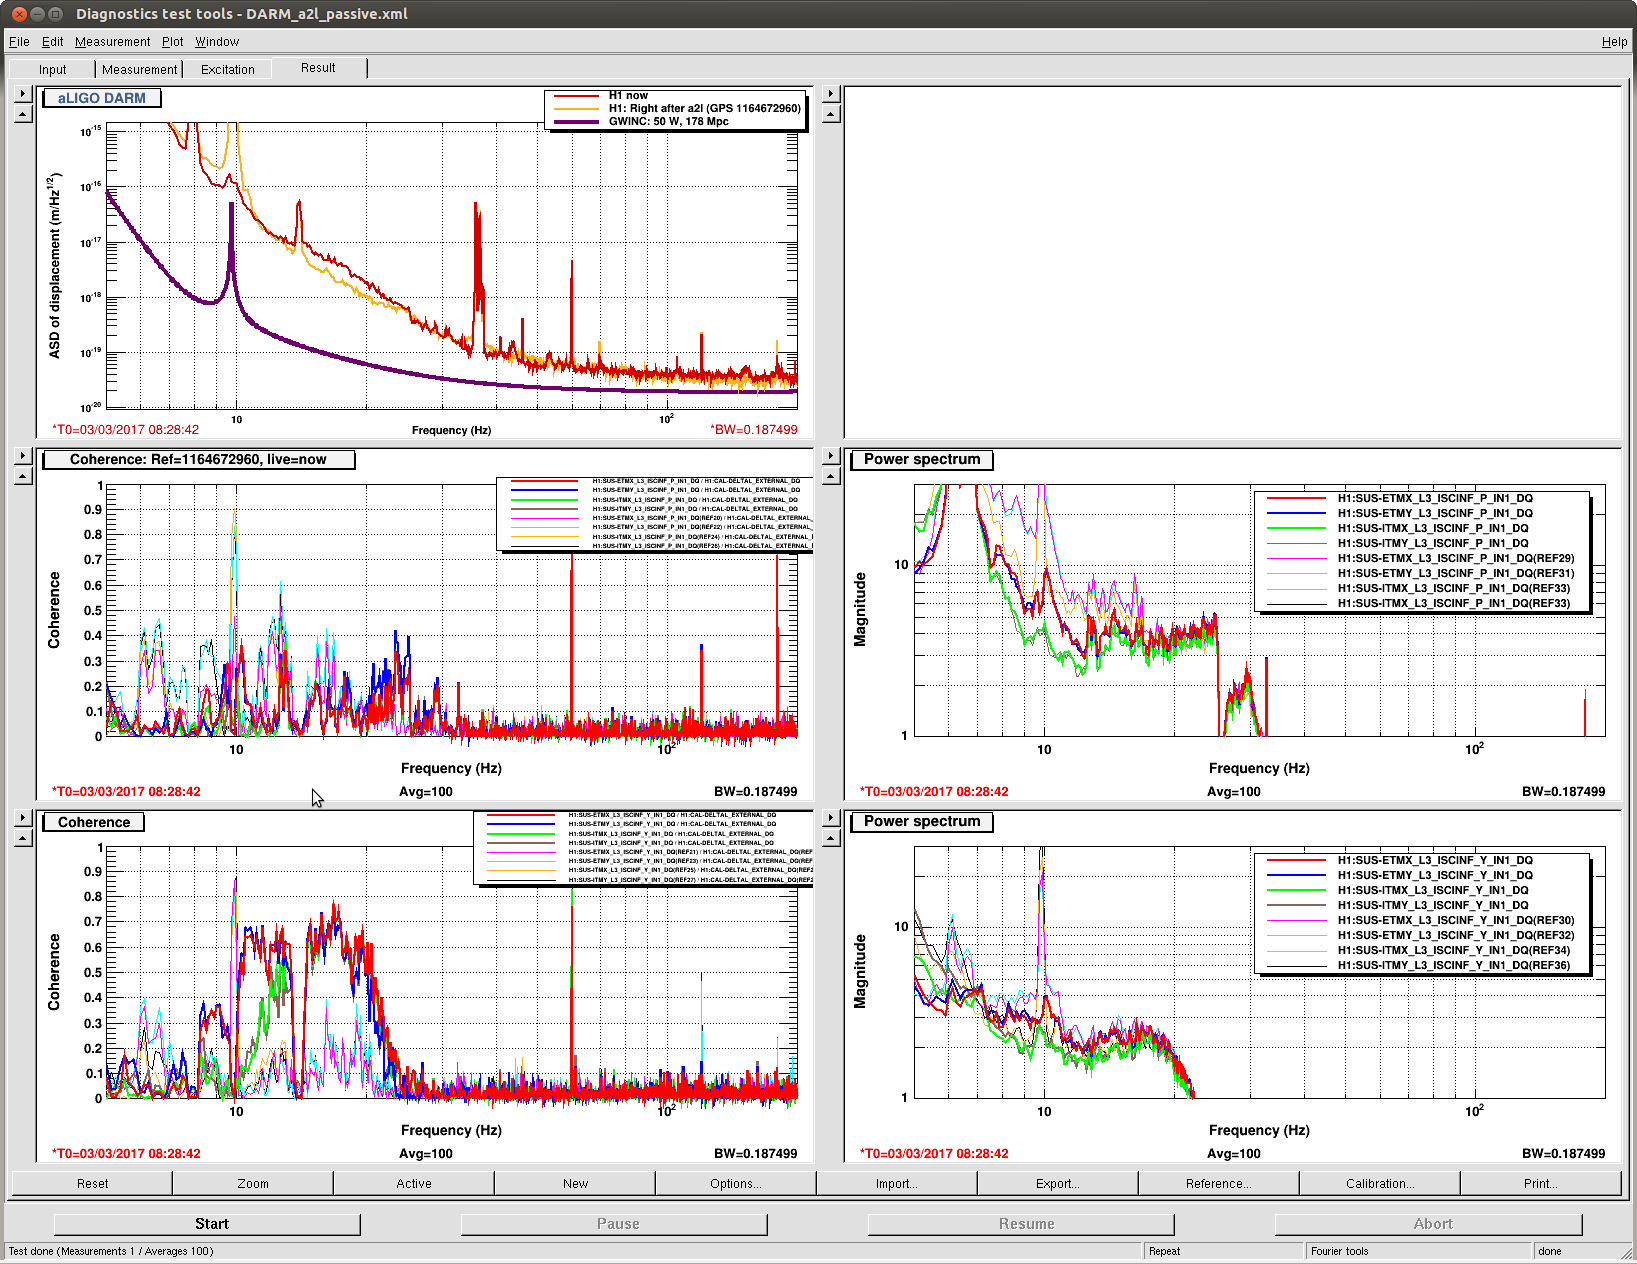
Task: Click H1:SUS-ETMX_L3_ISCINF_P_IN1_DQ(REF29) legend entry
Action: (x=1456, y=558)
